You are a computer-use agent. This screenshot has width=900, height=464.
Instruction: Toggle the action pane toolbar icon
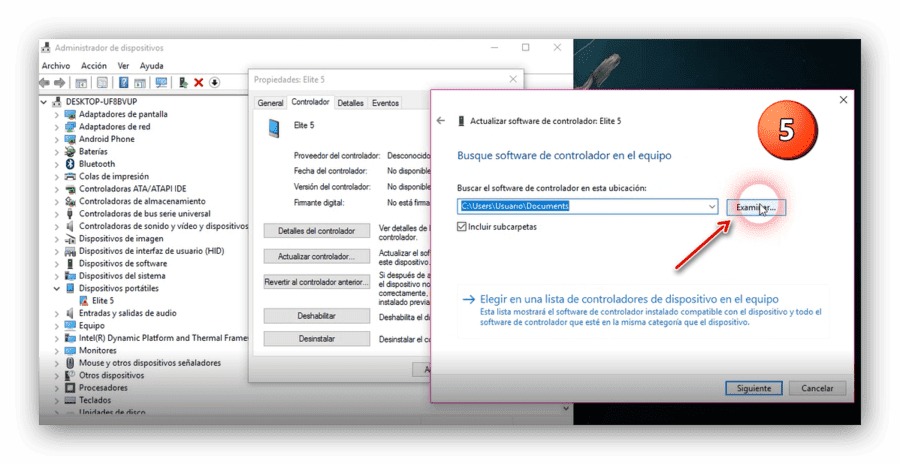pyautogui.click(x=139, y=83)
